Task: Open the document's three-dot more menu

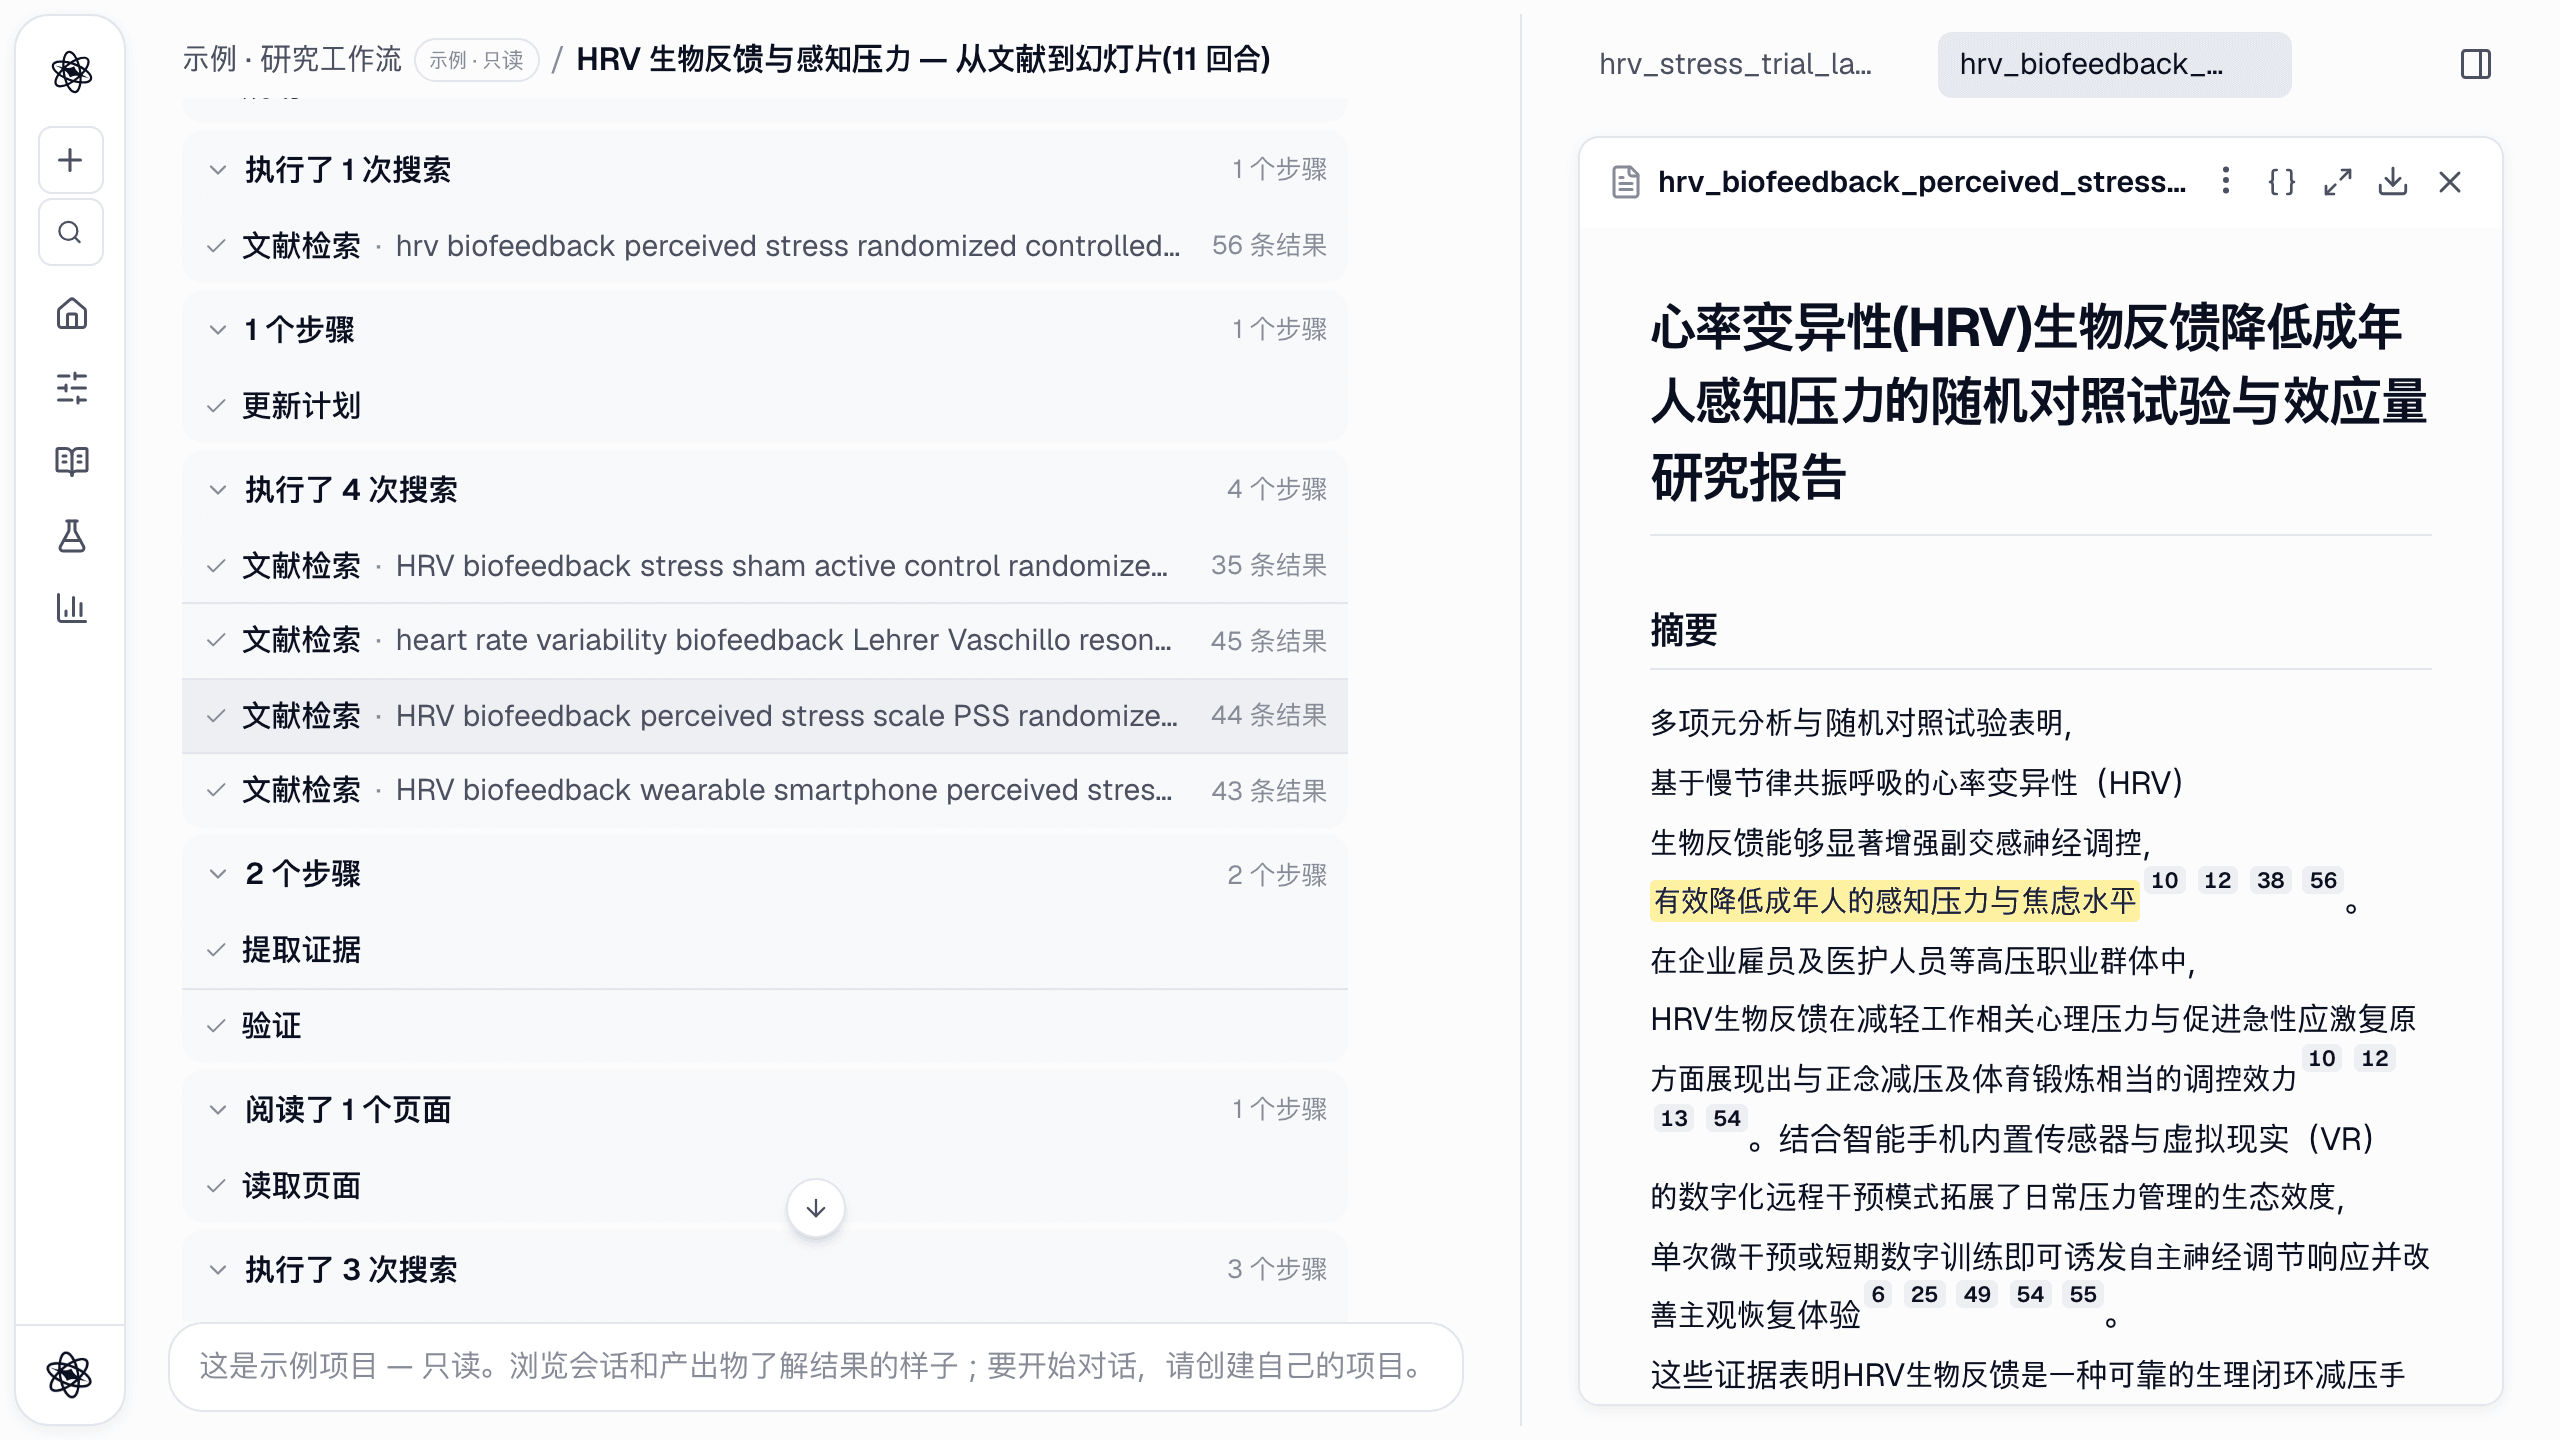Action: pos(2225,181)
